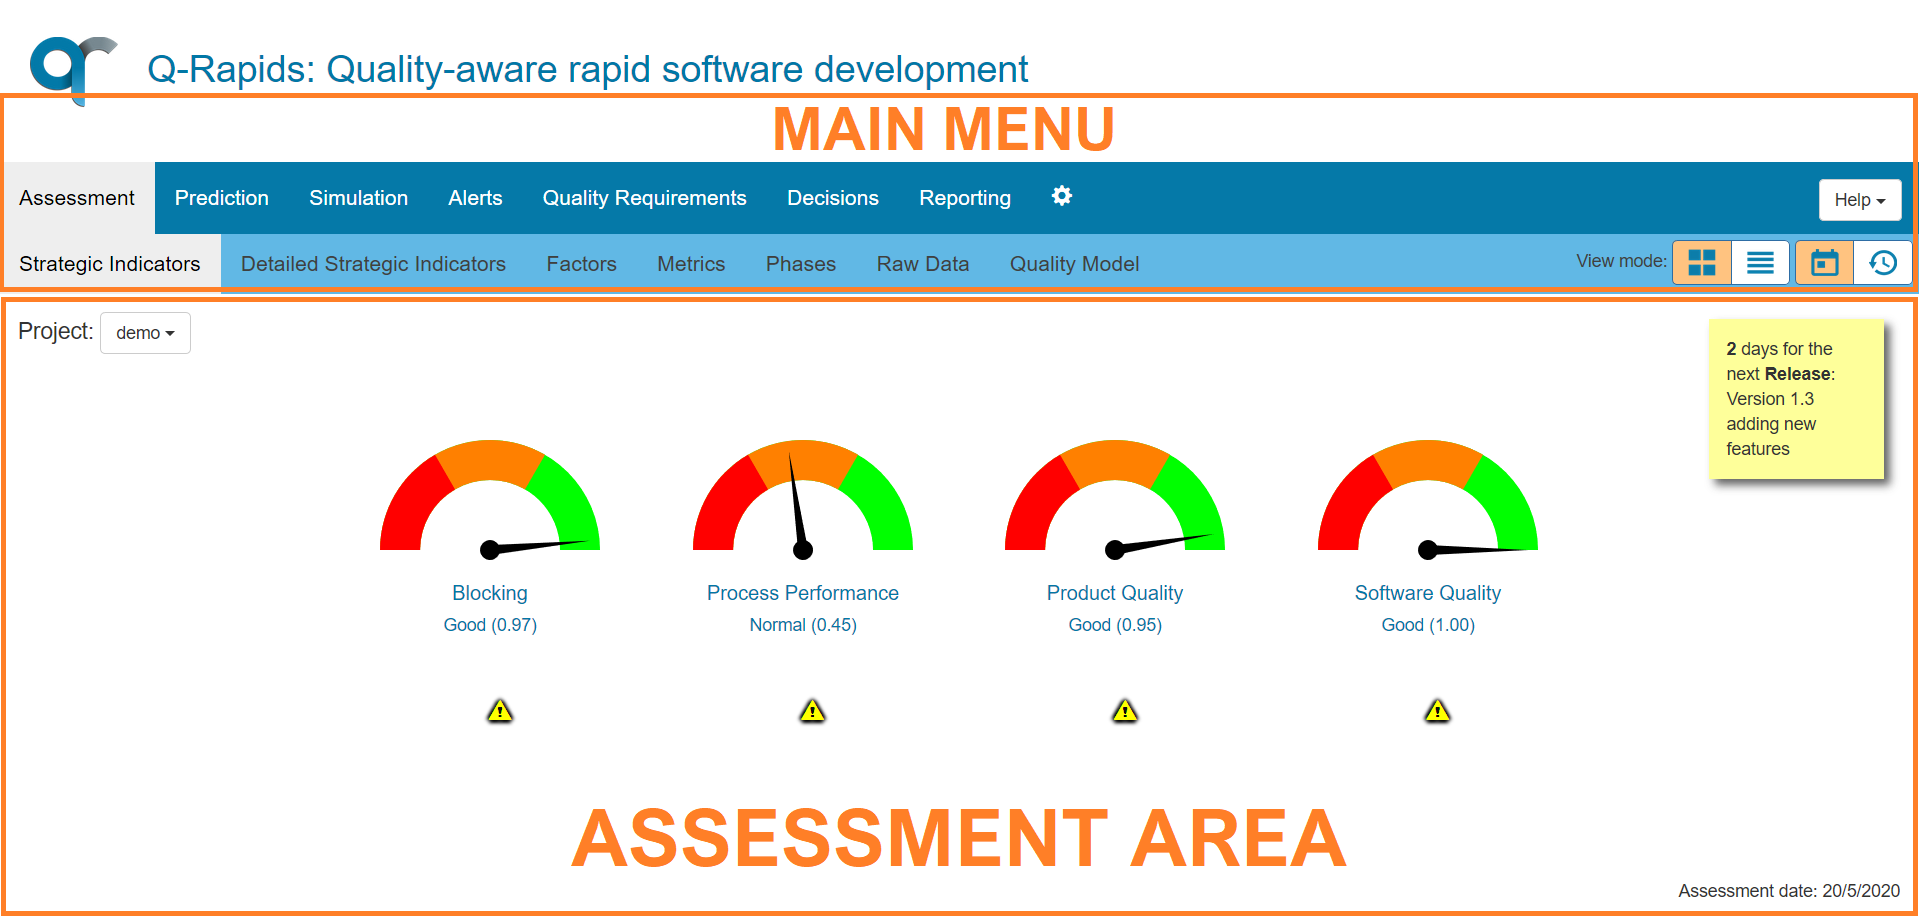Select the grid view mode icon
The height and width of the screenshot is (917, 1919).
coord(1701,262)
